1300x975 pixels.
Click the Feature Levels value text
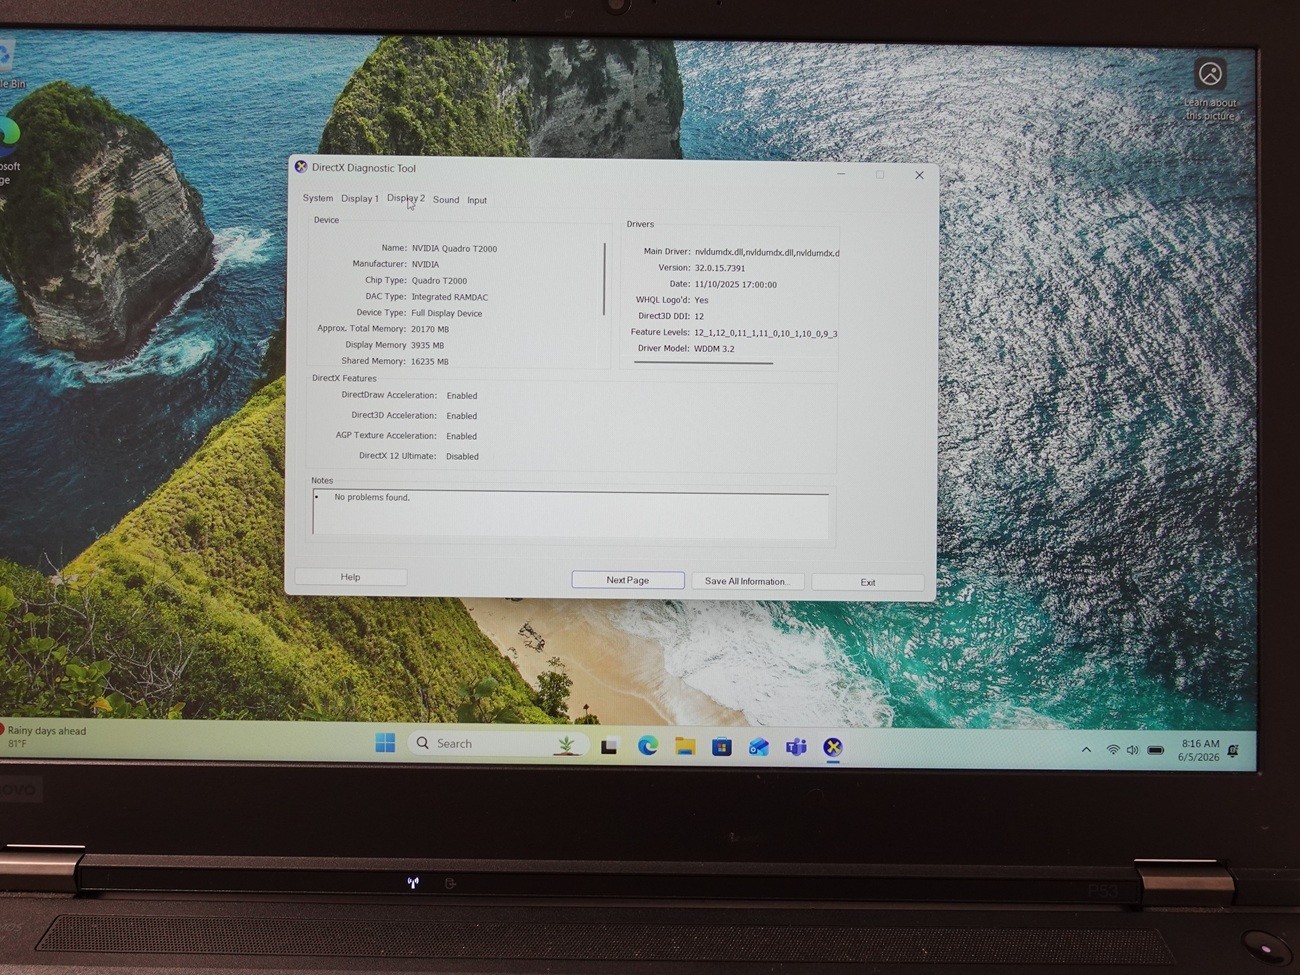click(766, 333)
